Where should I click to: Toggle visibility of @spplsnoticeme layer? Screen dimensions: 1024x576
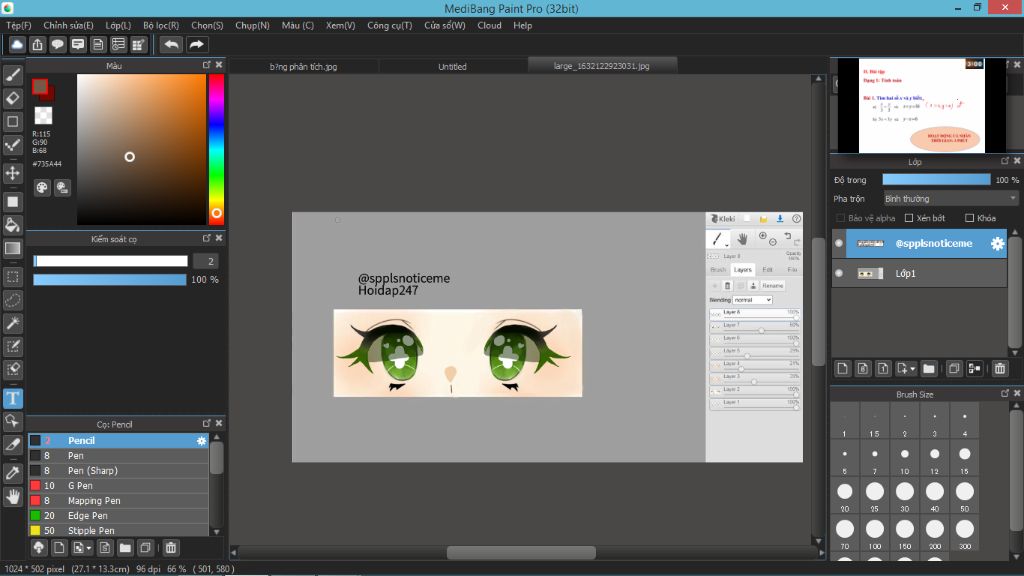[839, 244]
